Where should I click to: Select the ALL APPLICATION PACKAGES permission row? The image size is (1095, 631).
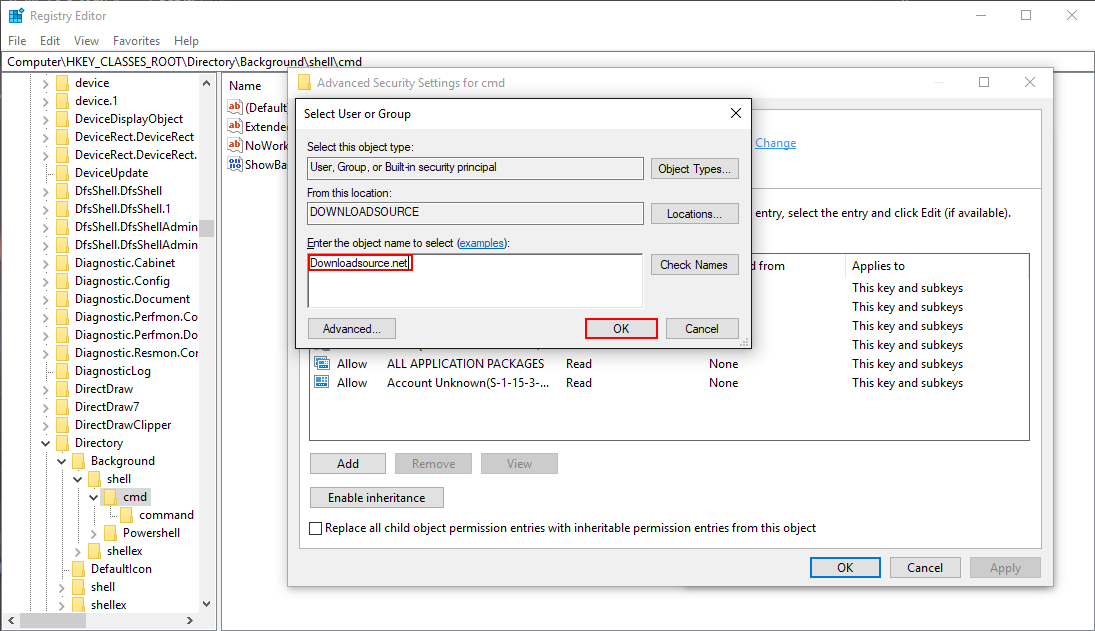668,364
